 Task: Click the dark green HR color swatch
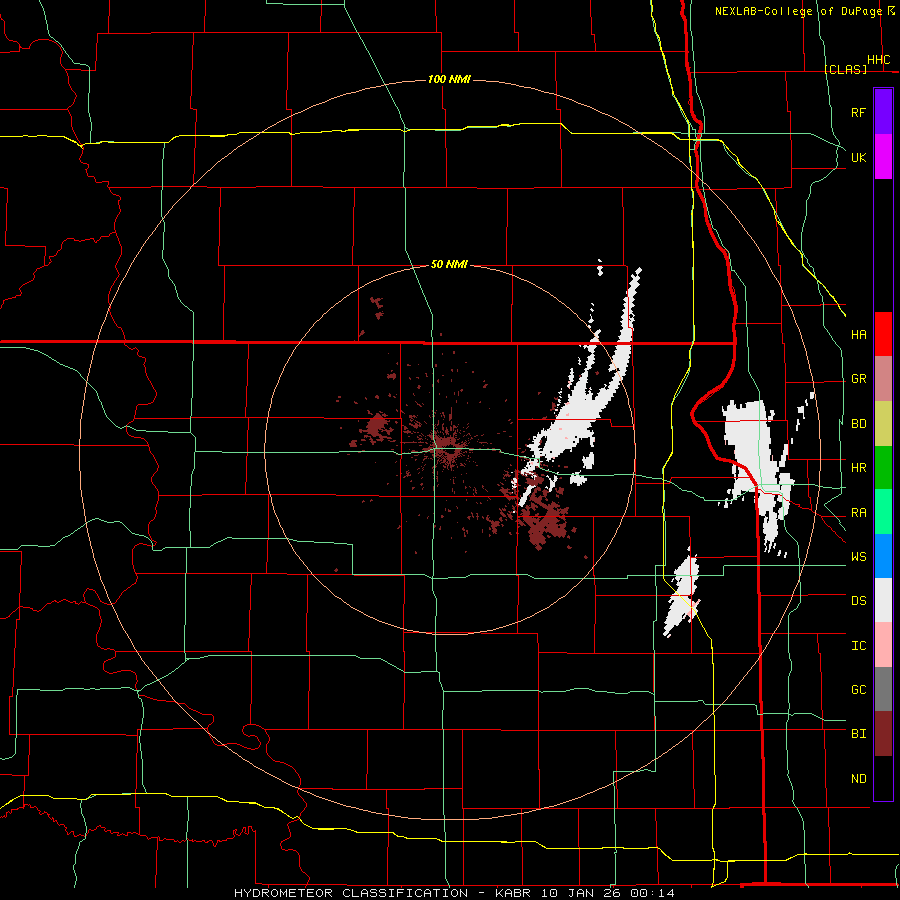(x=883, y=468)
